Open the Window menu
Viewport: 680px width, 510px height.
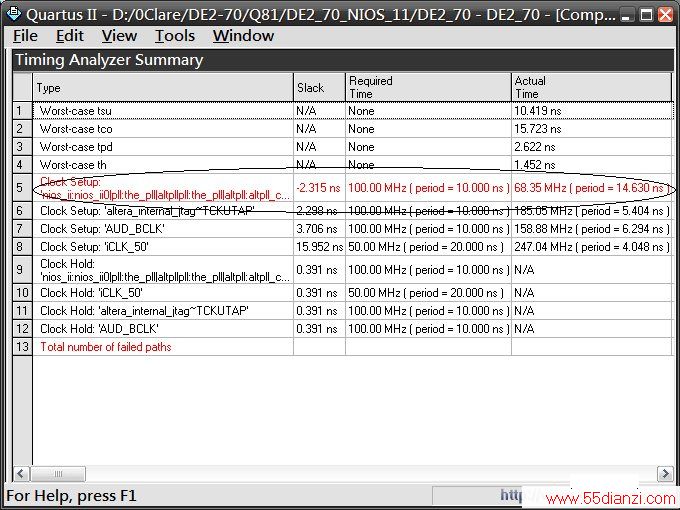(x=243, y=36)
